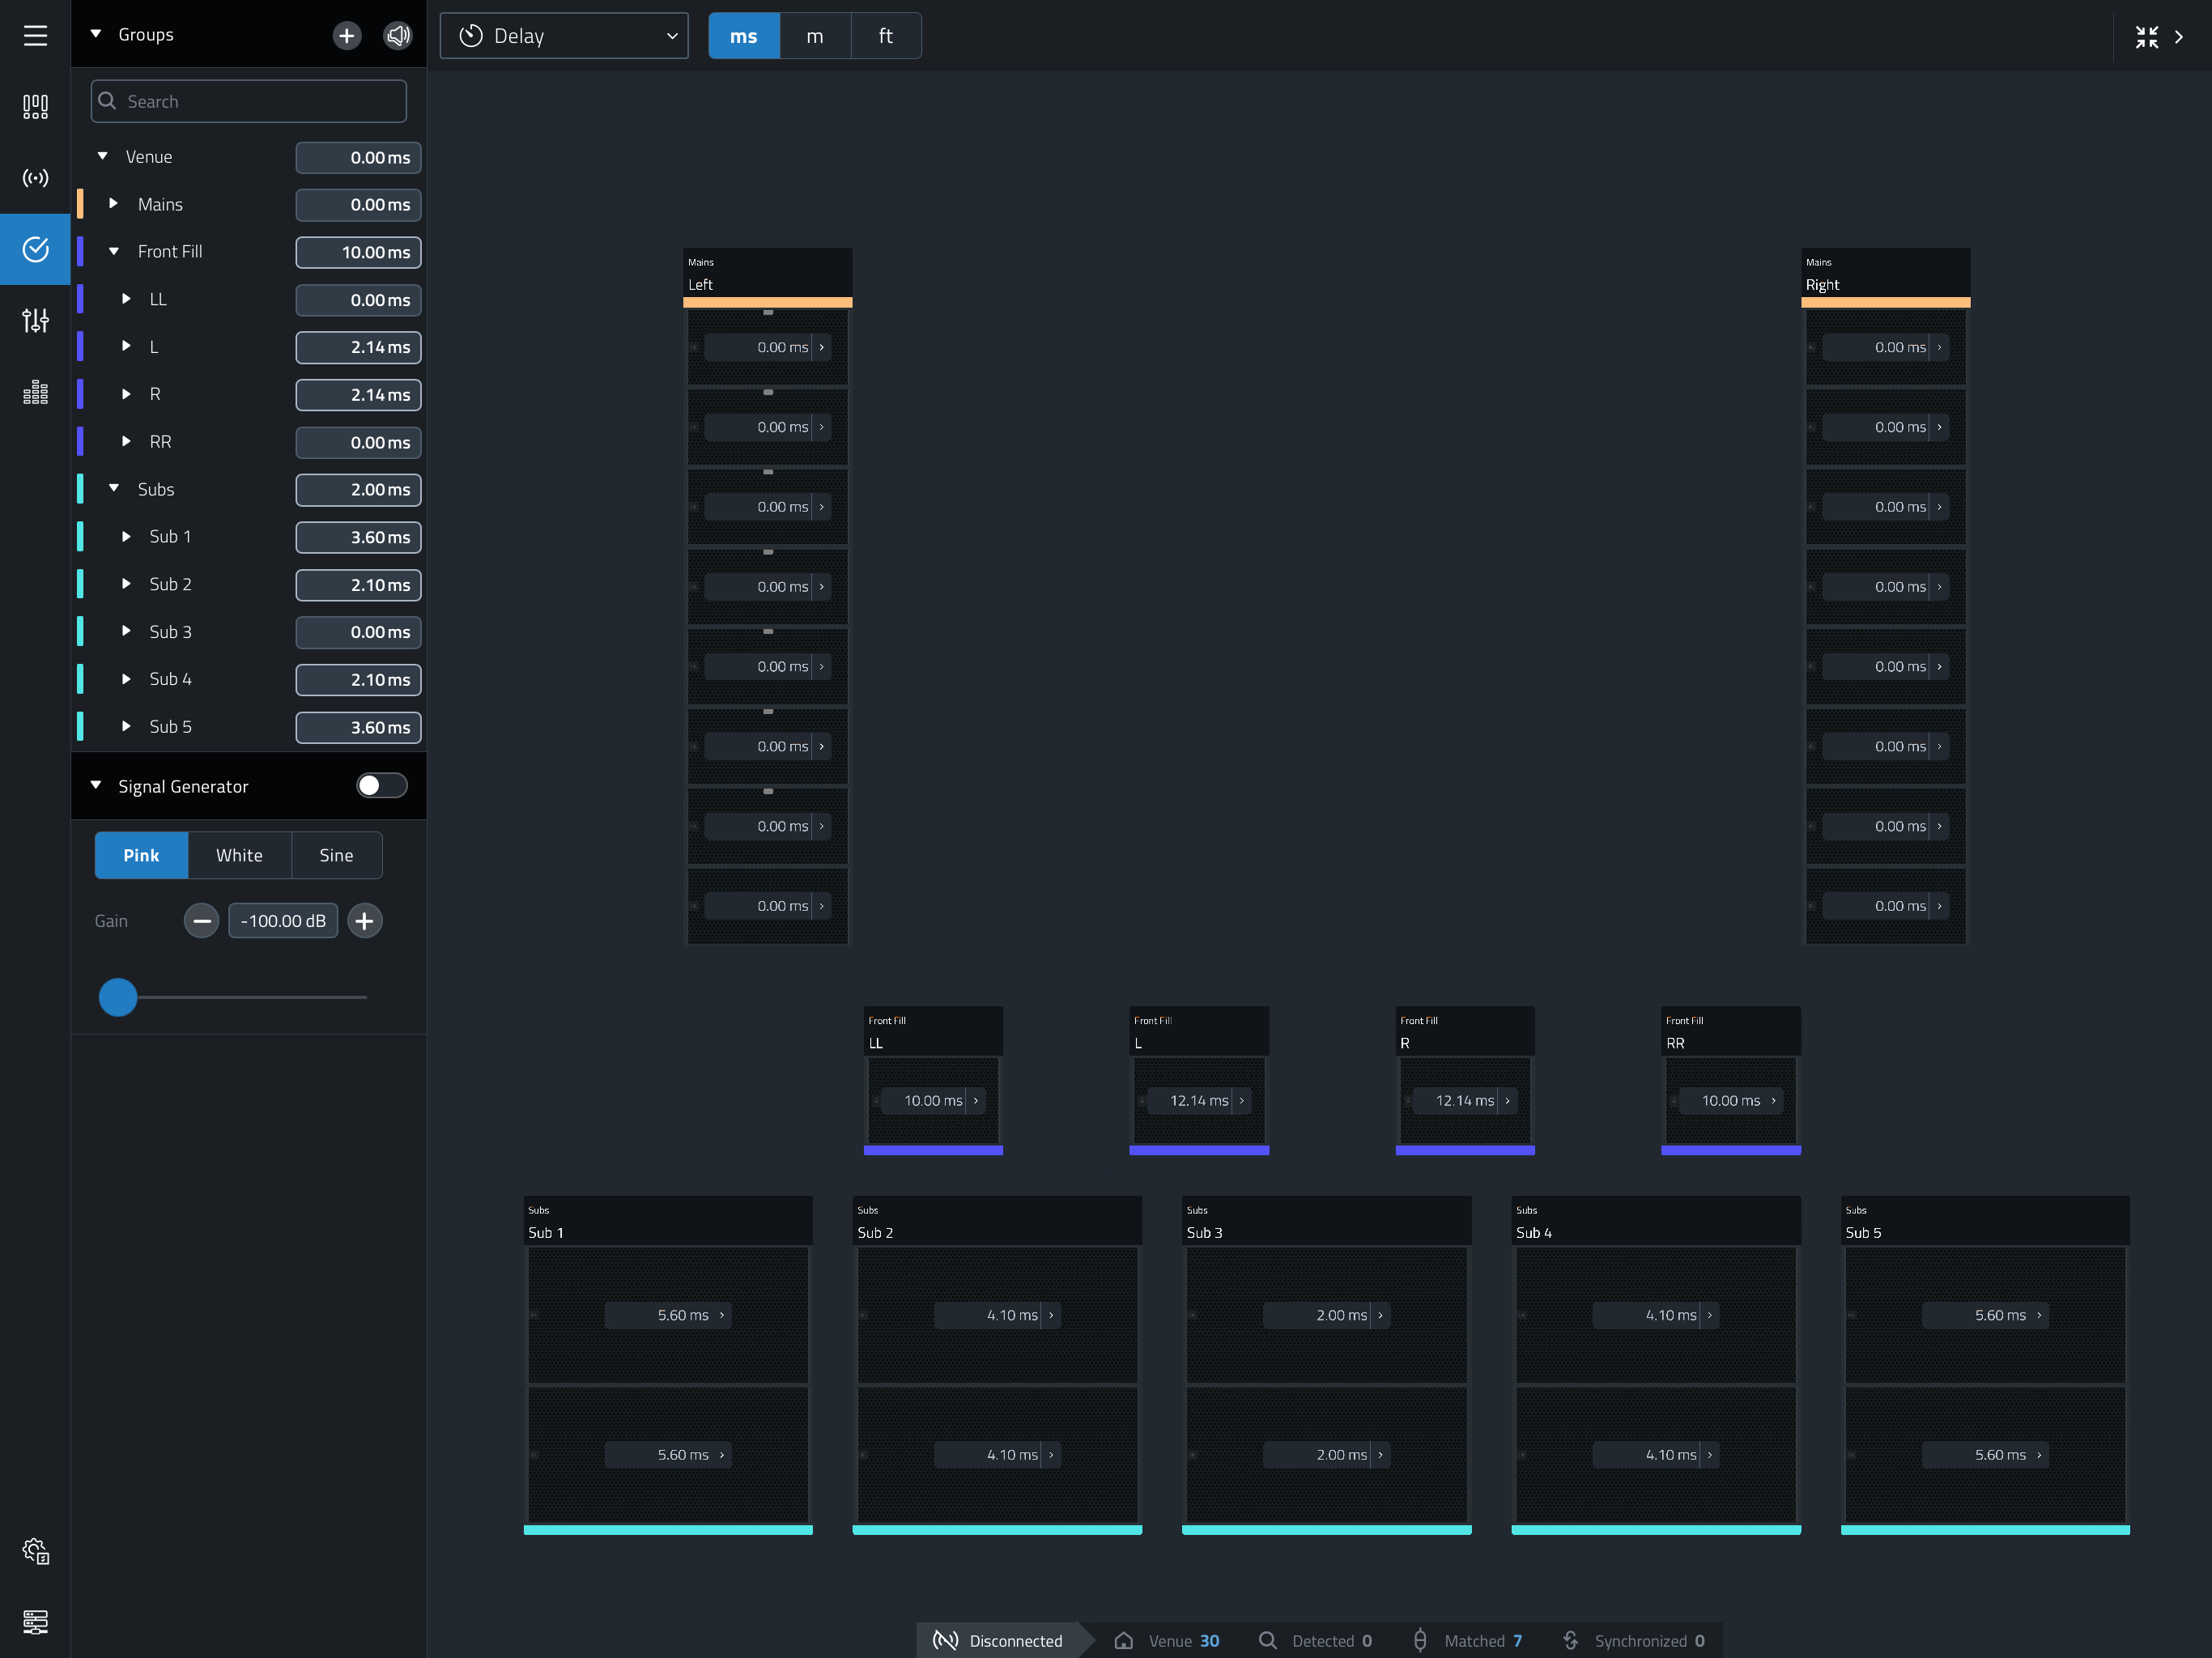This screenshot has width=2212, height=1658.
Task: Click the Venue home status icon
Action: coord(1123,1640)
